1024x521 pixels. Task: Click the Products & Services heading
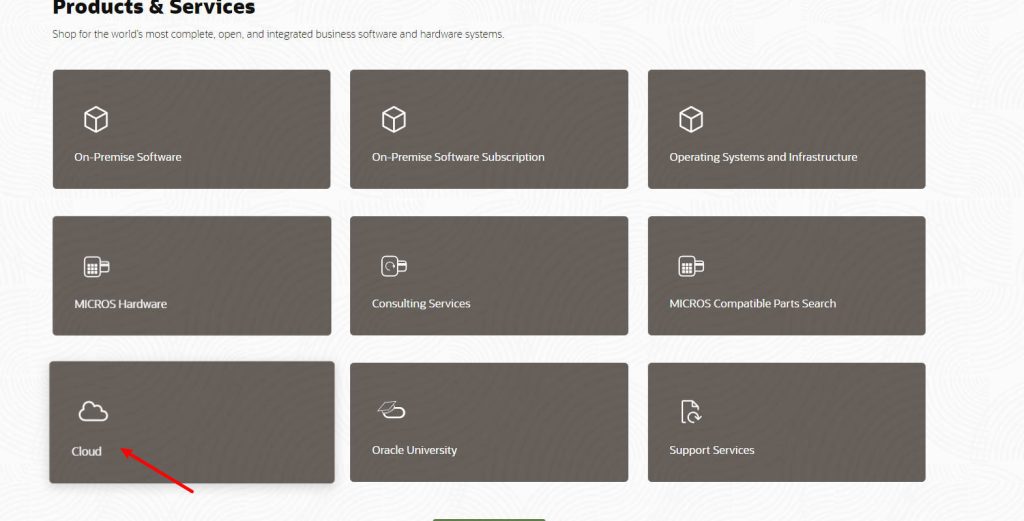[153, 8]
